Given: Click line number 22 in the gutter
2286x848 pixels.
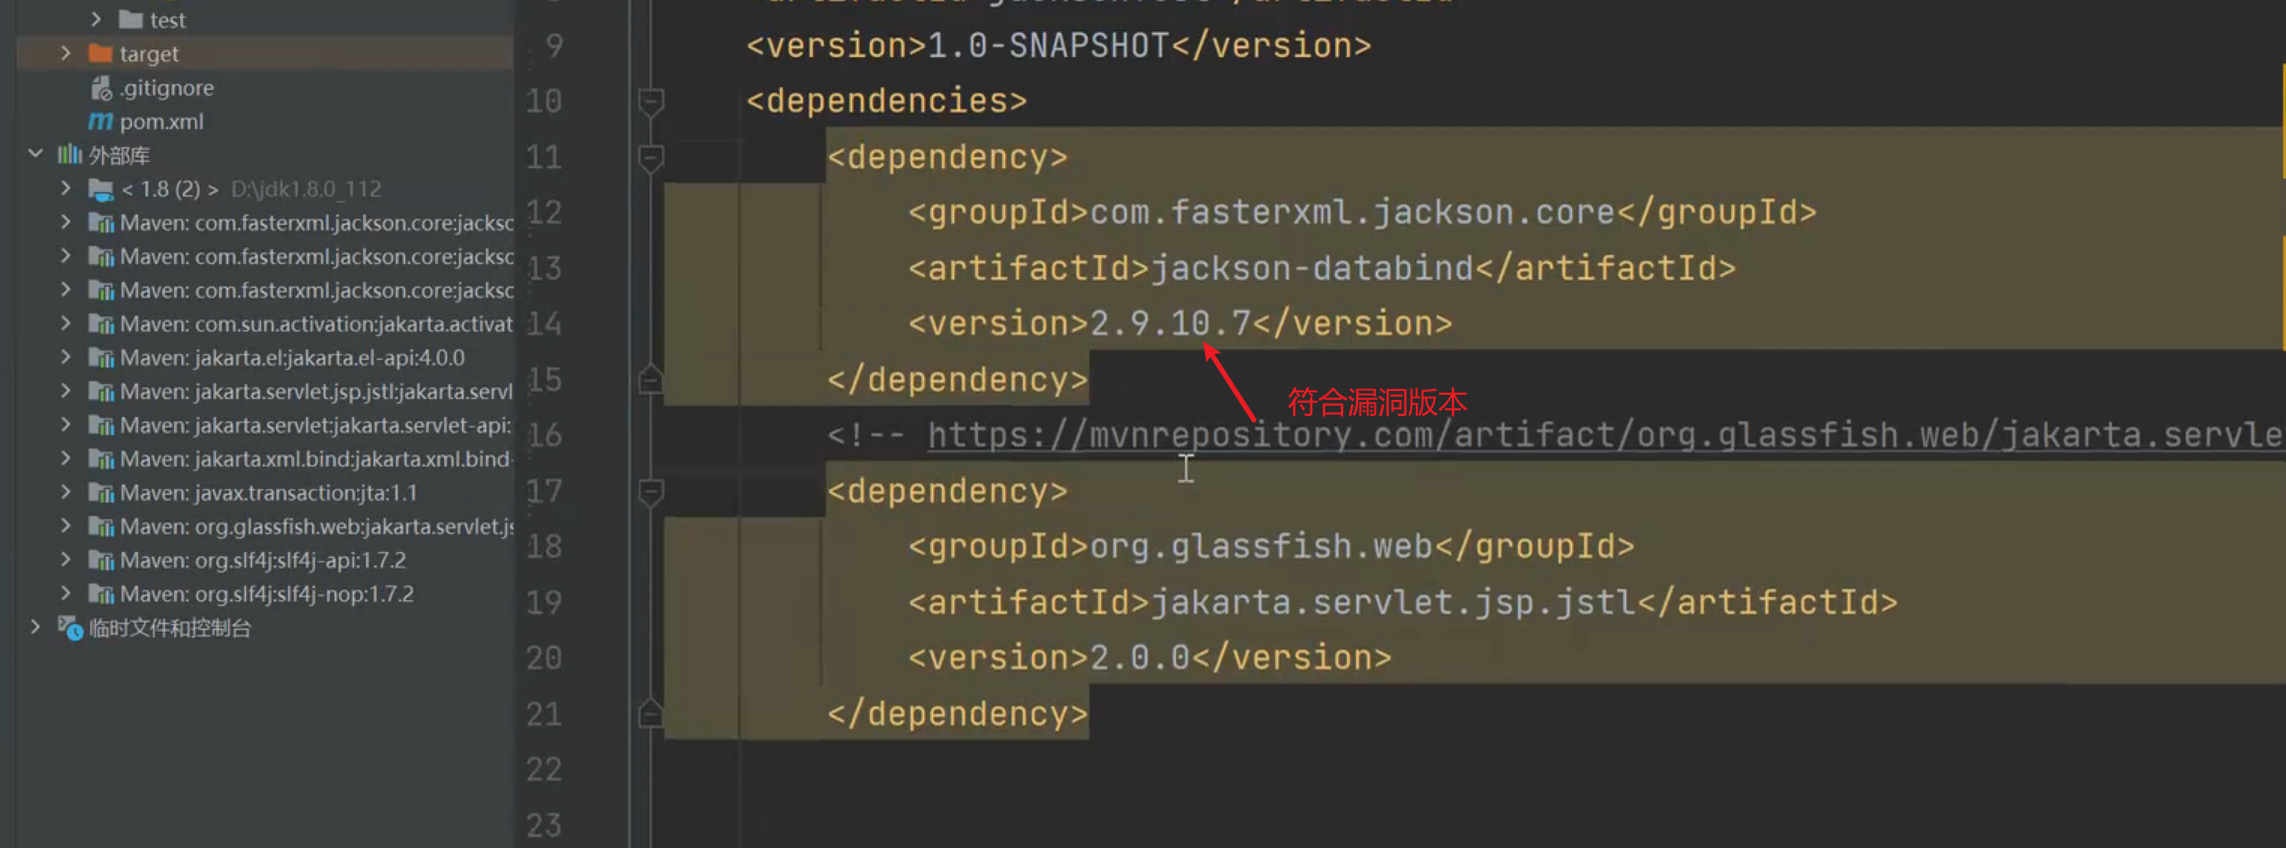Looking at the screenshot, I should point(544,769).
